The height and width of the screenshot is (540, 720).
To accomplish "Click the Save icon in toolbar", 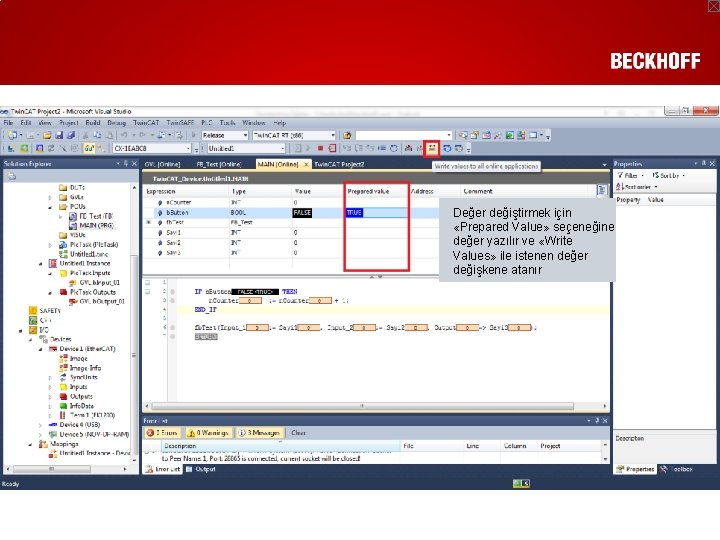I will point(59,135).
